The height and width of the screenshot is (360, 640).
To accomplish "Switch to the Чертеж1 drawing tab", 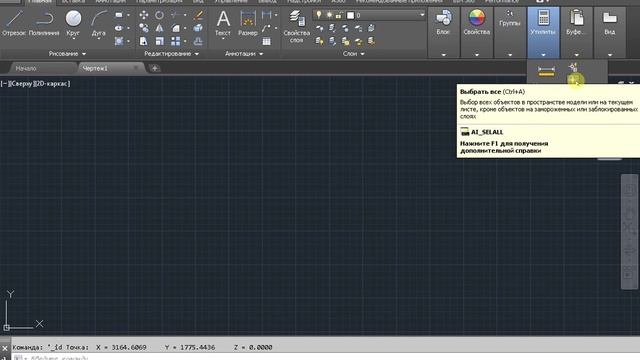I will tap(95, 68).
